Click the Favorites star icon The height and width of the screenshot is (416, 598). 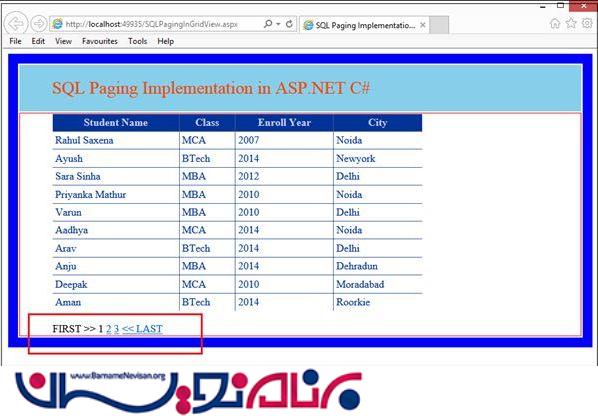571,24
